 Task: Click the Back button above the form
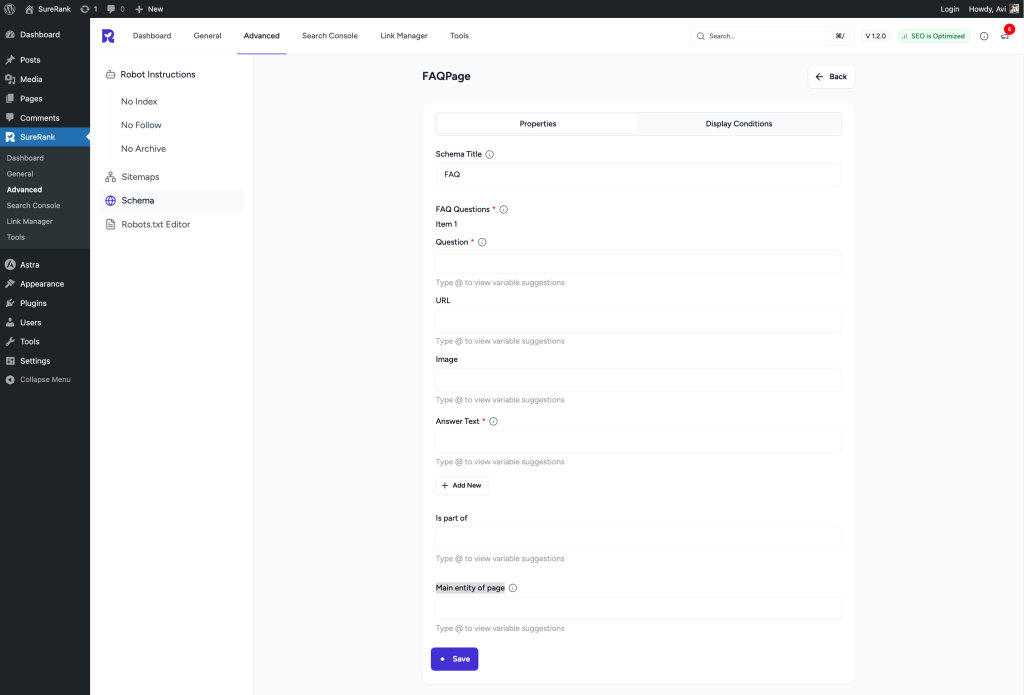coord(830,76)
